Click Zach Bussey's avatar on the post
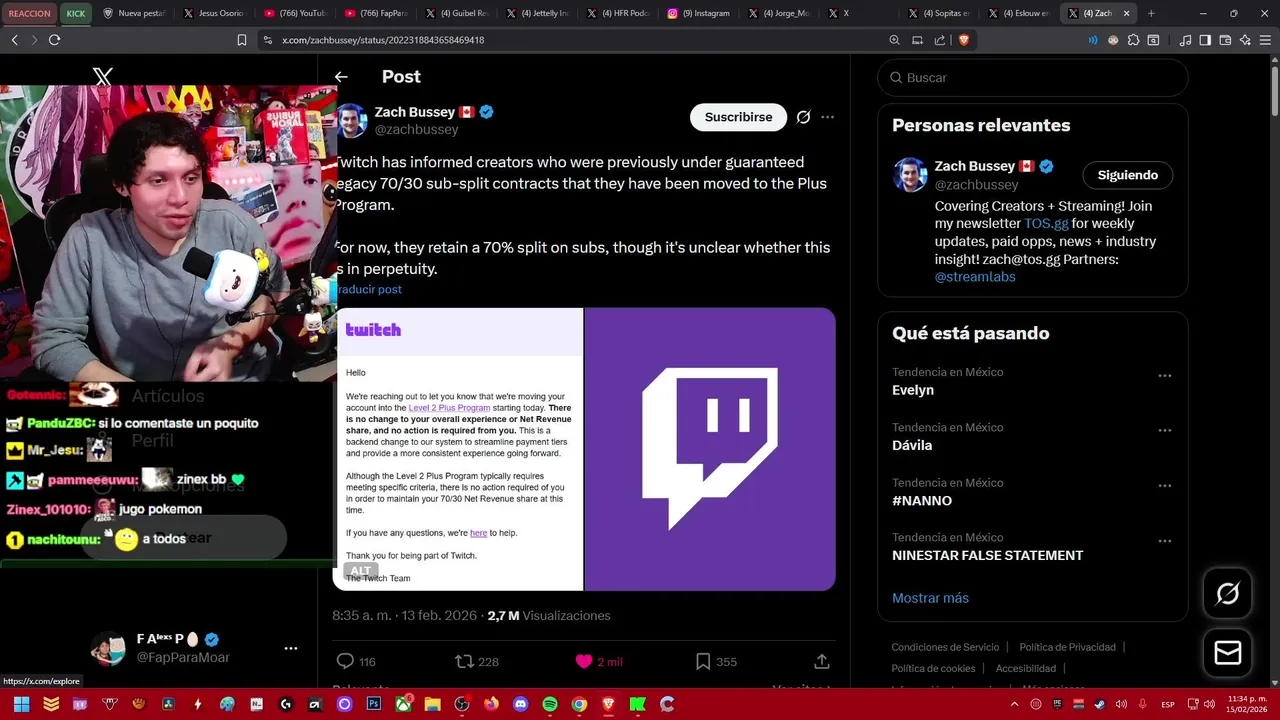This screenshot has width=1280, height=720. point(351,121)
